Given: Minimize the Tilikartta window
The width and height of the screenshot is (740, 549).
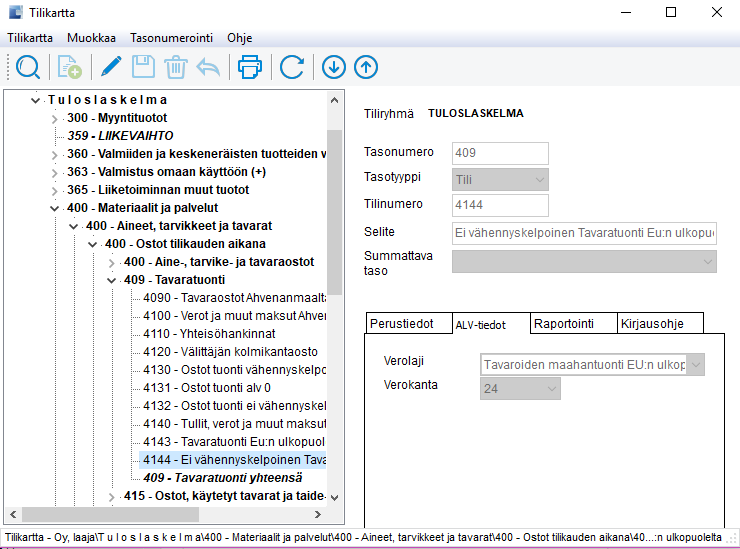Looking at the screenshot, I should pos(626,12).
